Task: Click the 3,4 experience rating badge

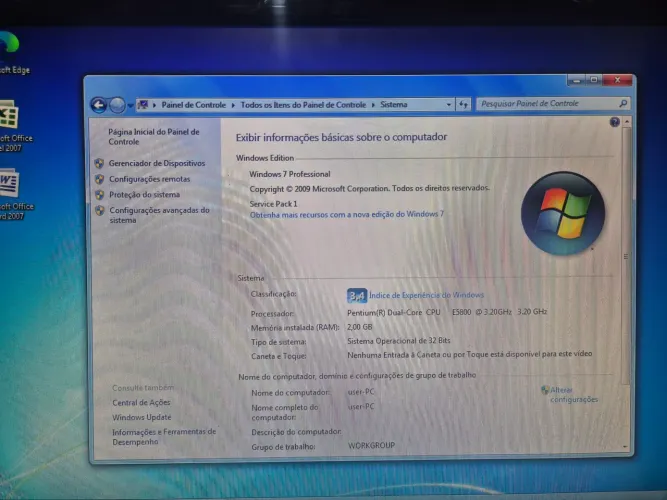Action: pos(356,295)
